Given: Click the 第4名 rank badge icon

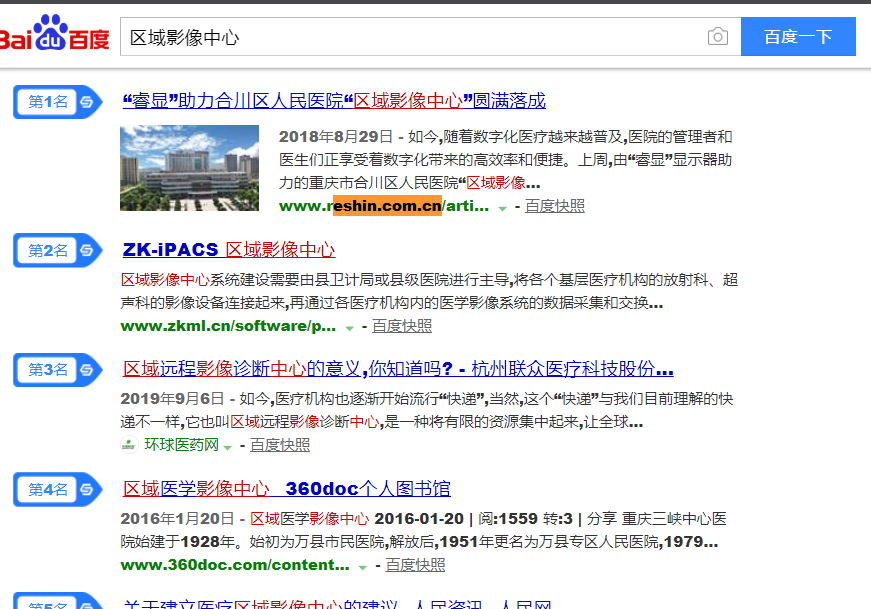Looking at the screenshot, I should click(58, 490).
